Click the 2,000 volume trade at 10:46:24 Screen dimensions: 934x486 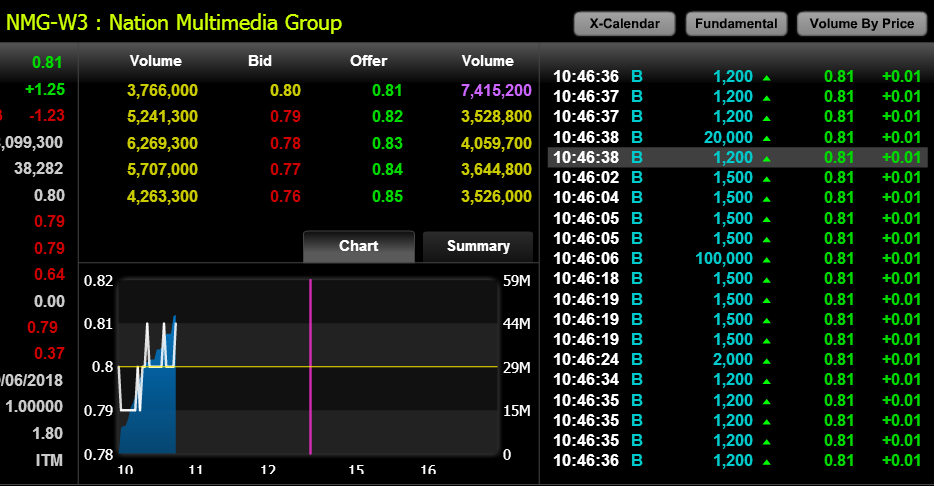[x=733, y=360]
